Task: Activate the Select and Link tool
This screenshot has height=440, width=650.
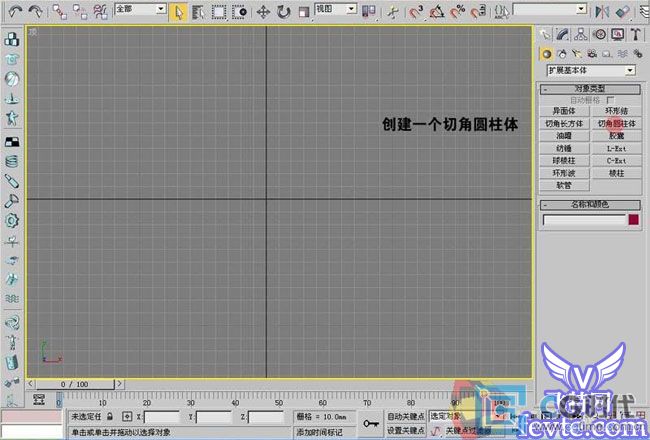Action: [x=59, y=12]
